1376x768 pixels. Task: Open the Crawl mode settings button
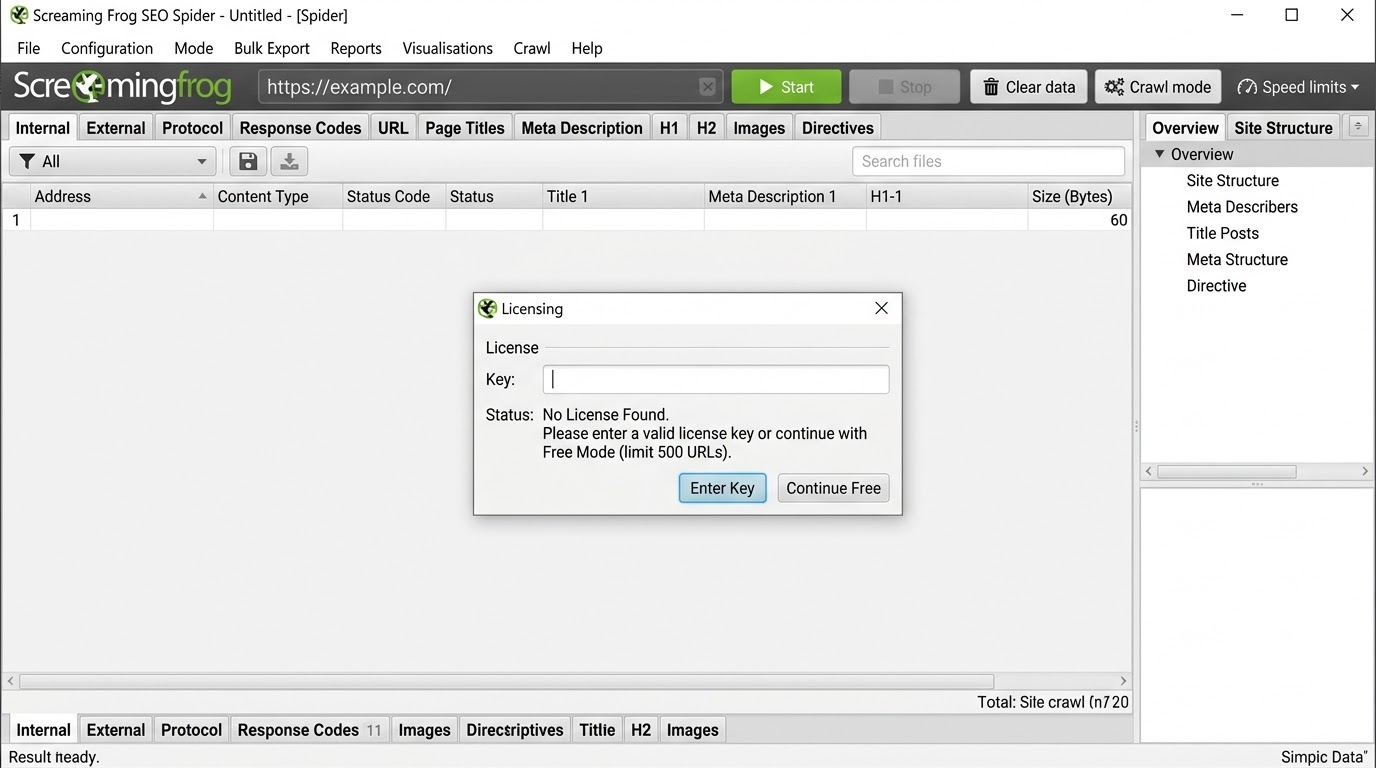click(x=1158, y=87)
